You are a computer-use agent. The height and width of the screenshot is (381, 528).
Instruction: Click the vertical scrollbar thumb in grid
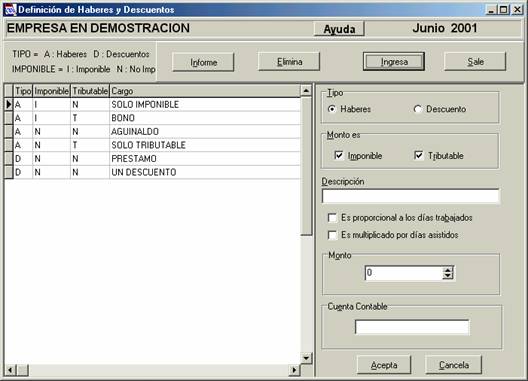click(306, 166)
